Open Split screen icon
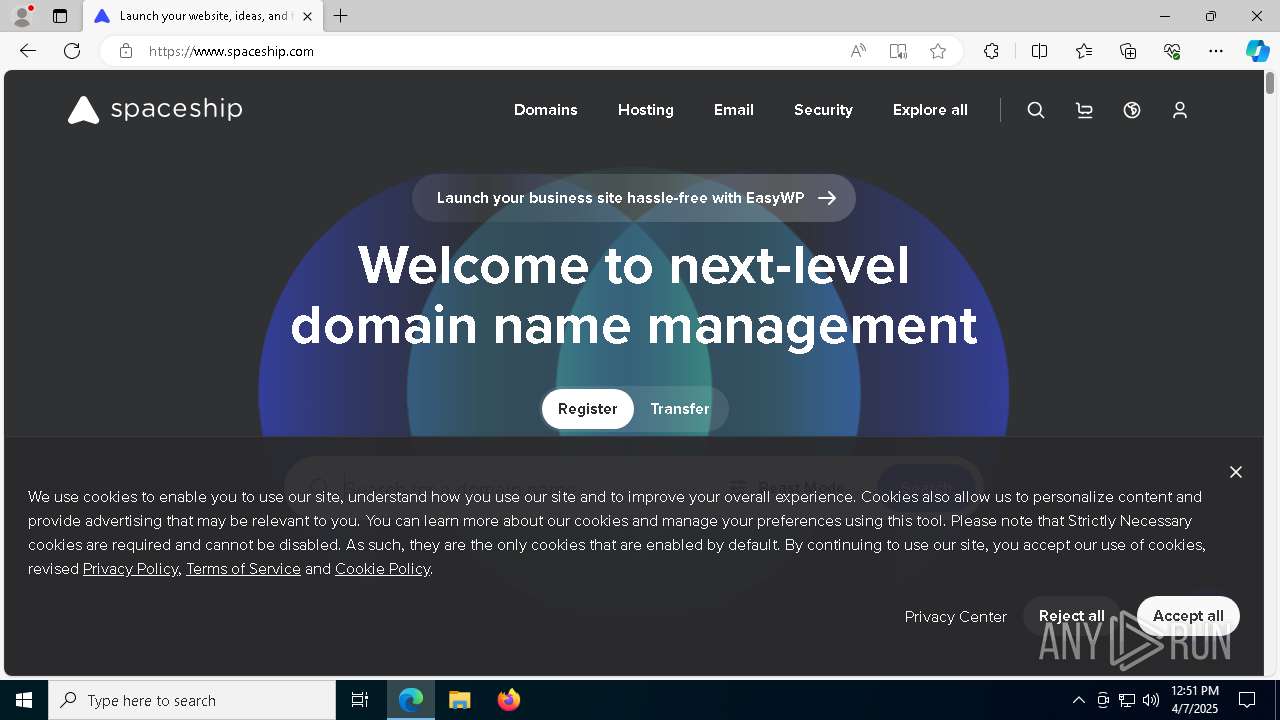This screenshot has width=1280, height=720. point(1039,51)
